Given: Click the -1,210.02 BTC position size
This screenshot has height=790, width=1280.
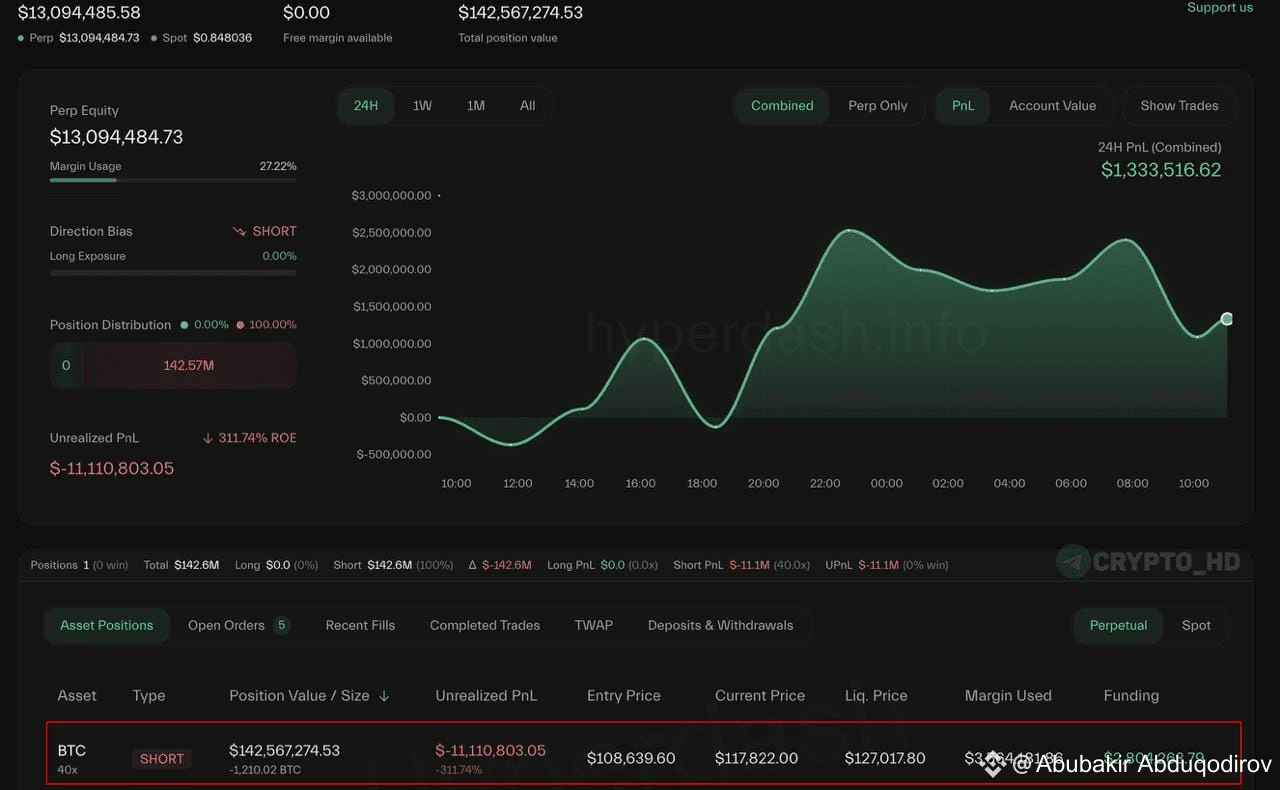Looking at the screenshot, I should 265,770.
